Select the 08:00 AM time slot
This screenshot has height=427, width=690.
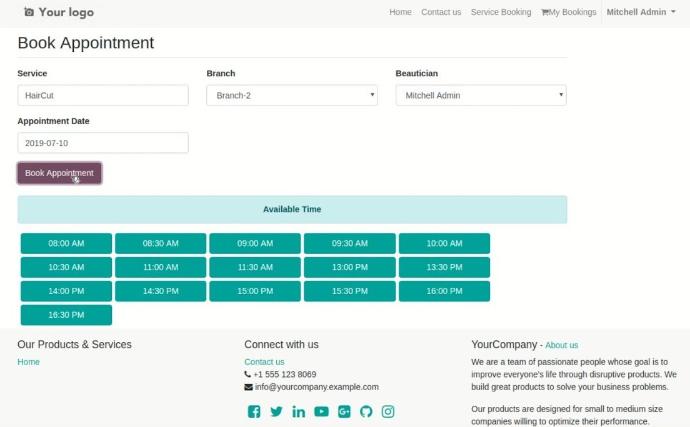point(66,243)
